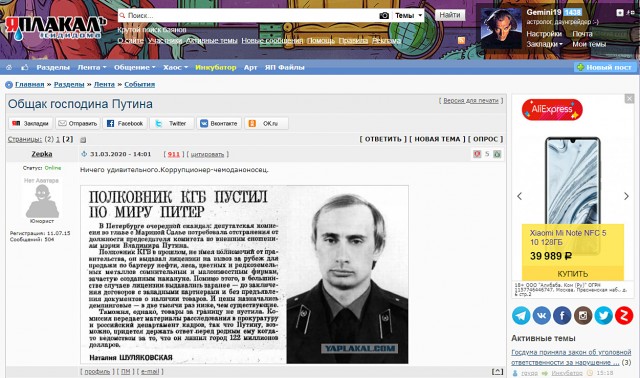Downvote Zepka's post with red minus
This screenshot has width=640, height=378.
click(x=477, y=154)
